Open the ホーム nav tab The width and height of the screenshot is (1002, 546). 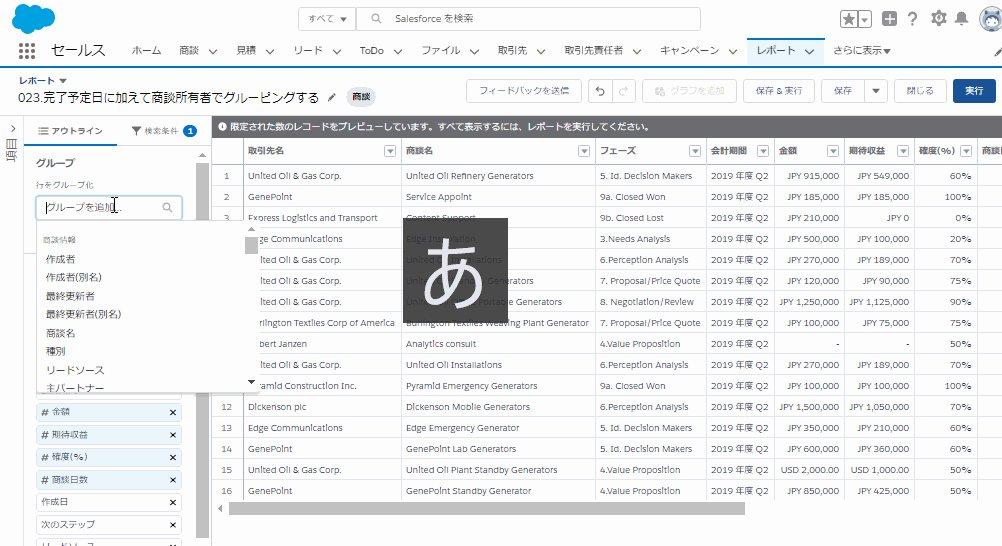pos(146,51)
